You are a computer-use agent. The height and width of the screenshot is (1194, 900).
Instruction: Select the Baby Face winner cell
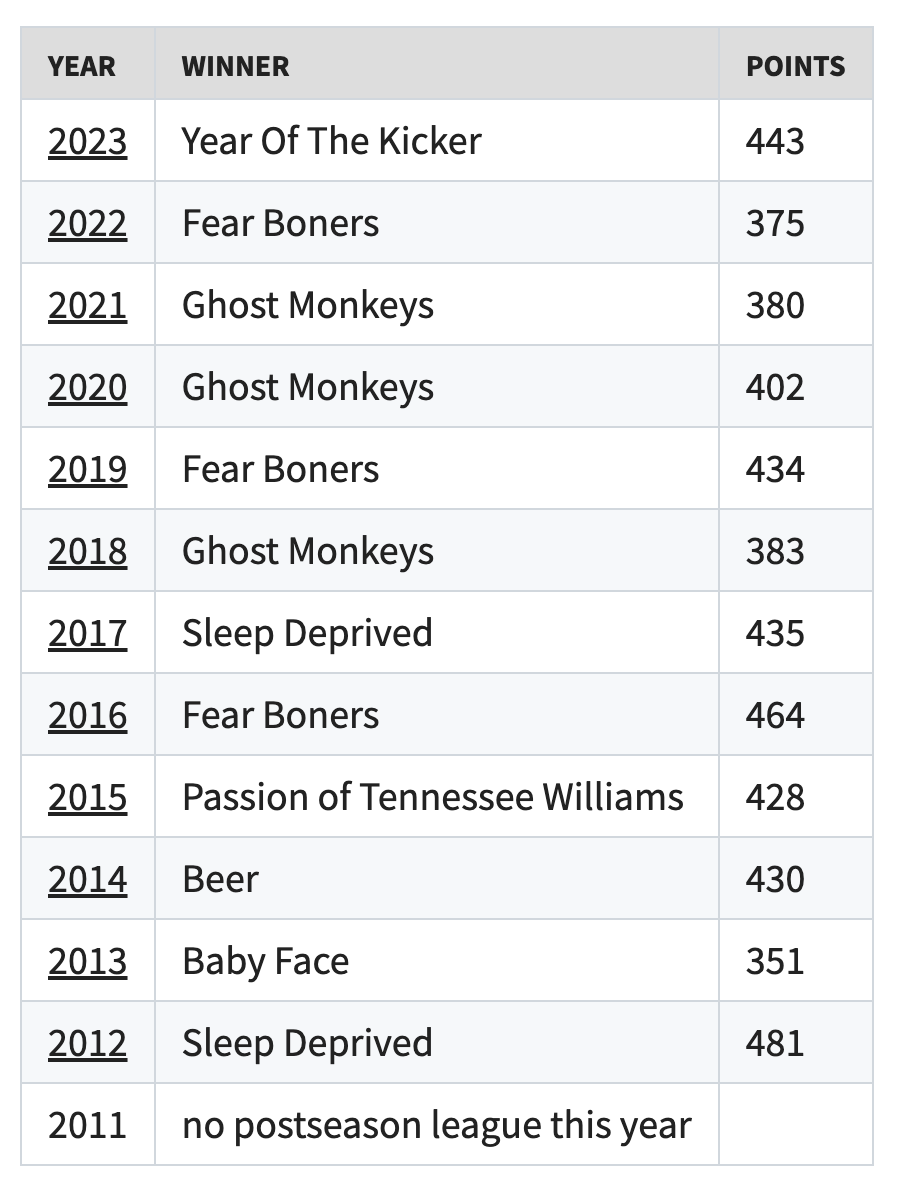tap(266, 961)
